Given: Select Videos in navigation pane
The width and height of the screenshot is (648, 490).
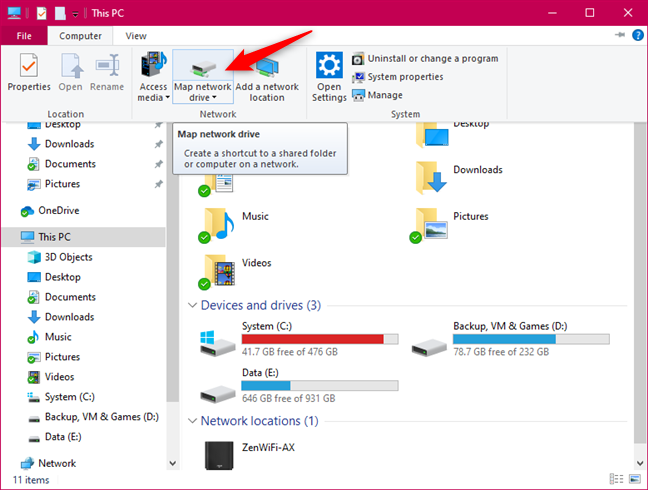Looking at the screenshot, I should click(x=60, y=377).
